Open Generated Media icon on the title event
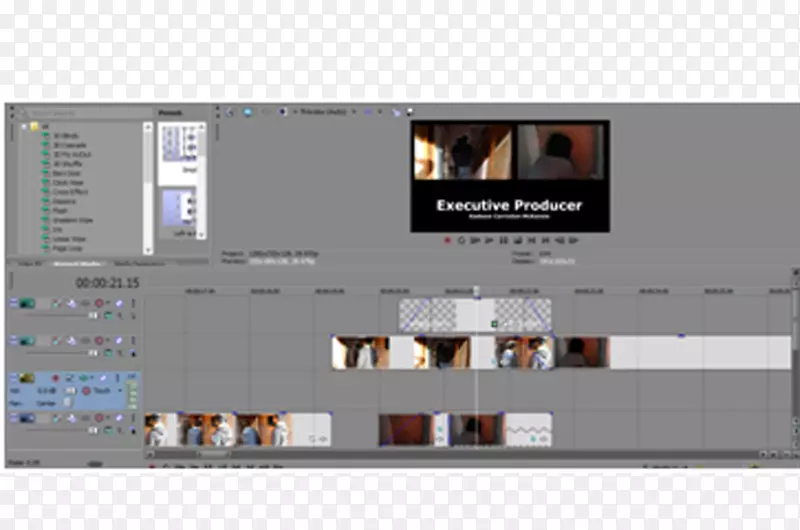800x530 pixels. tap(494, 324)
